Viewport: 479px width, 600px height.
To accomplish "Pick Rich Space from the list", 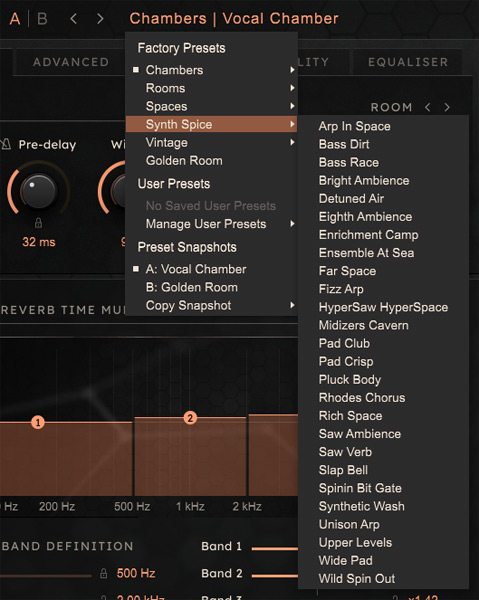I will pos(383,416).
